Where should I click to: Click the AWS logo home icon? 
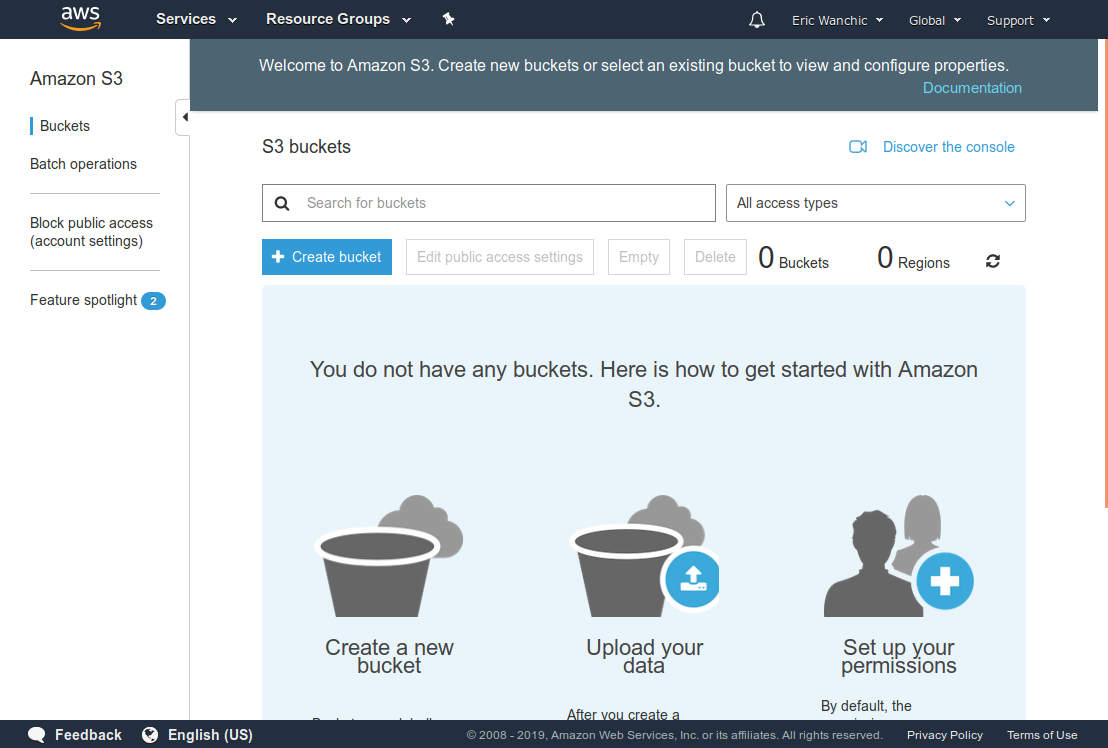(x=81, y=19)
